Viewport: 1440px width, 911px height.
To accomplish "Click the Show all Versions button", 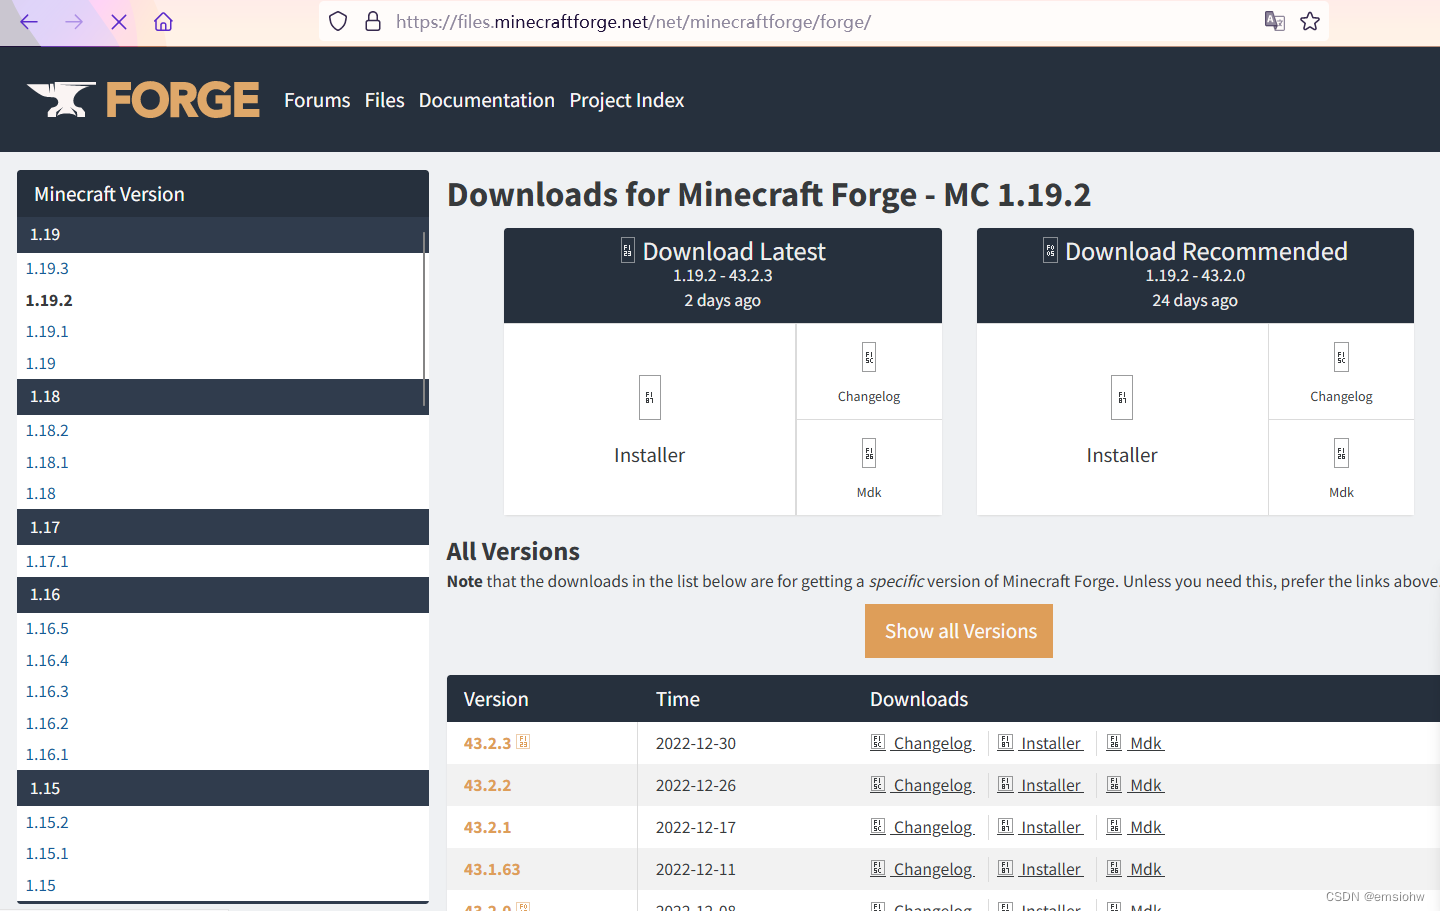I will coord(959,631).
